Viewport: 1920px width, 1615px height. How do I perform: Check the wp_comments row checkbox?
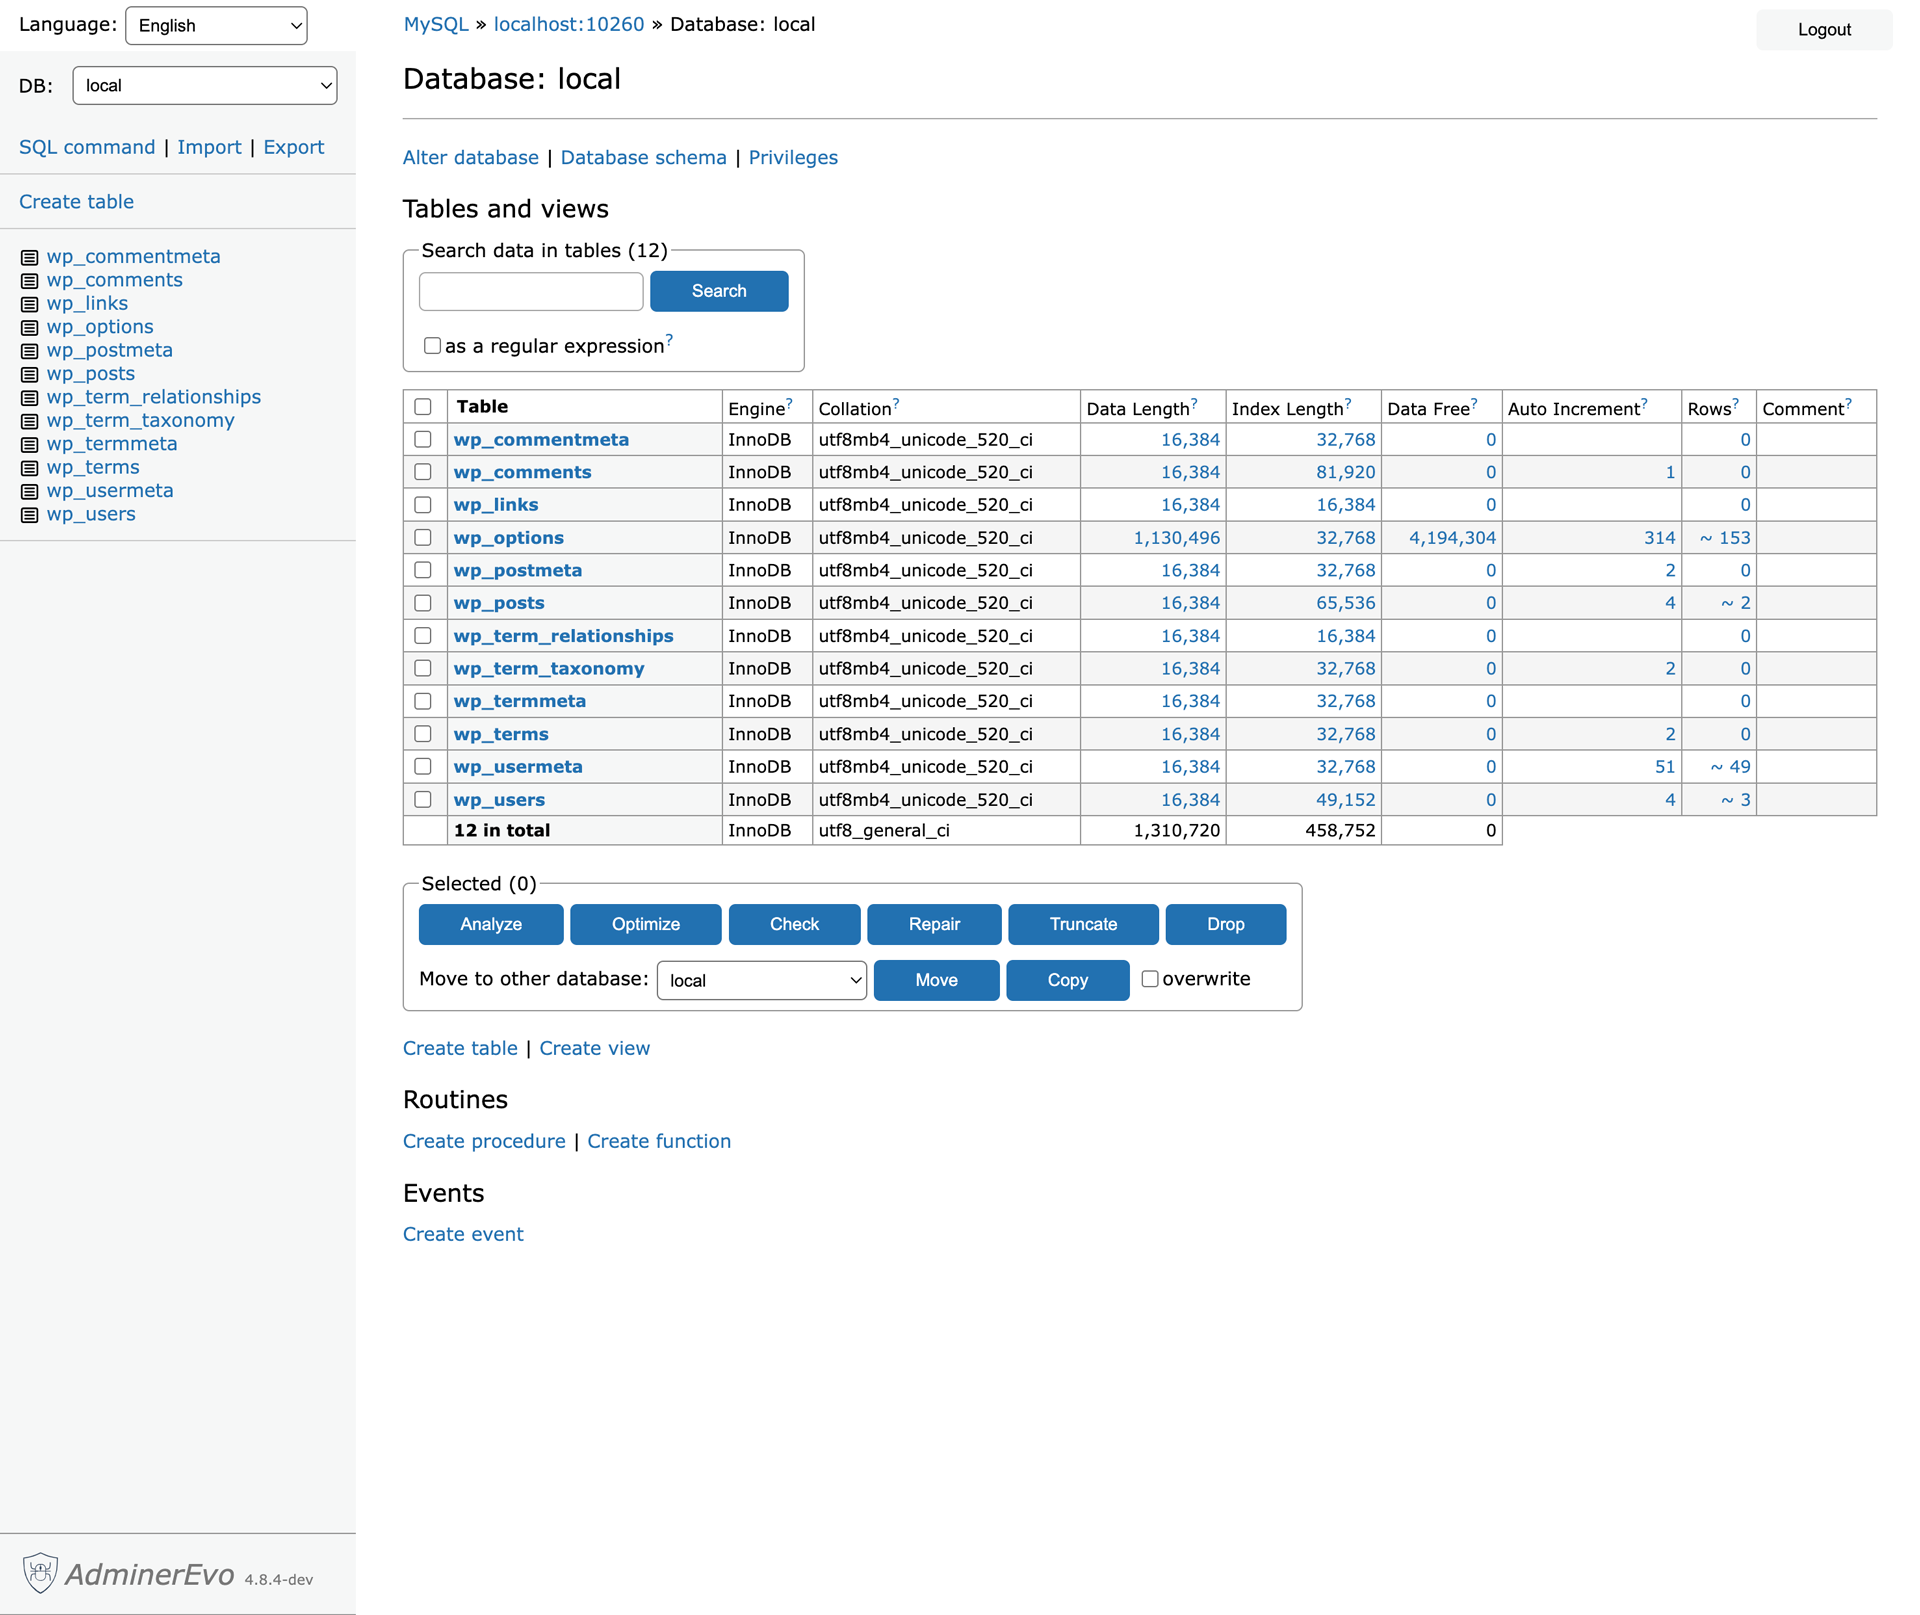423,472
